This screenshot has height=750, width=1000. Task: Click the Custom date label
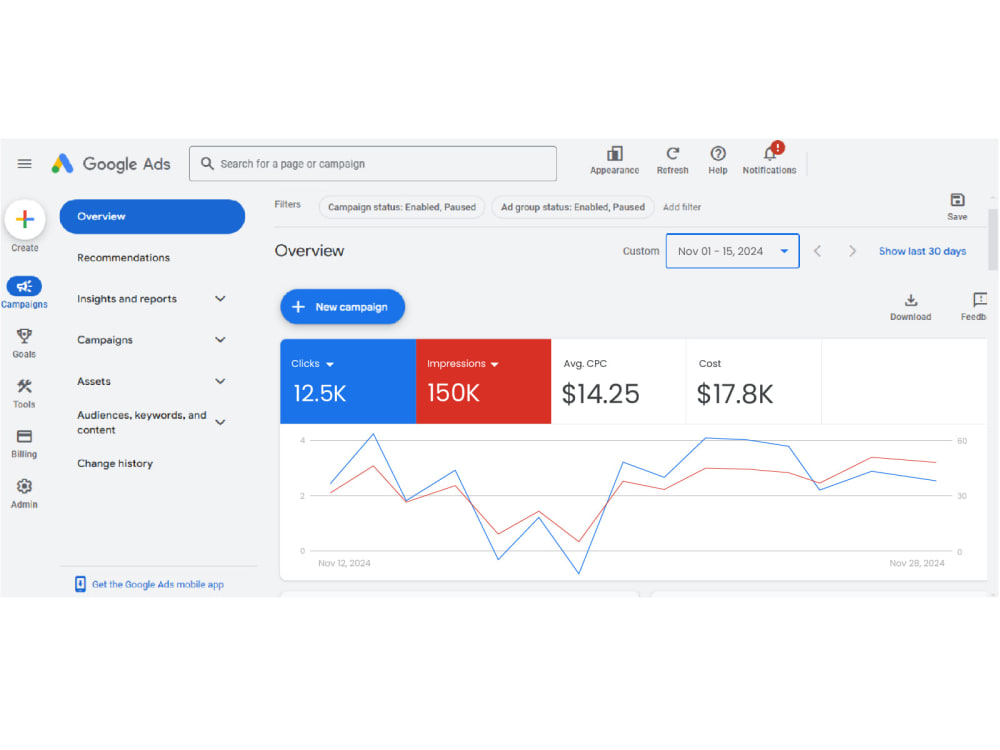(641, 251)
